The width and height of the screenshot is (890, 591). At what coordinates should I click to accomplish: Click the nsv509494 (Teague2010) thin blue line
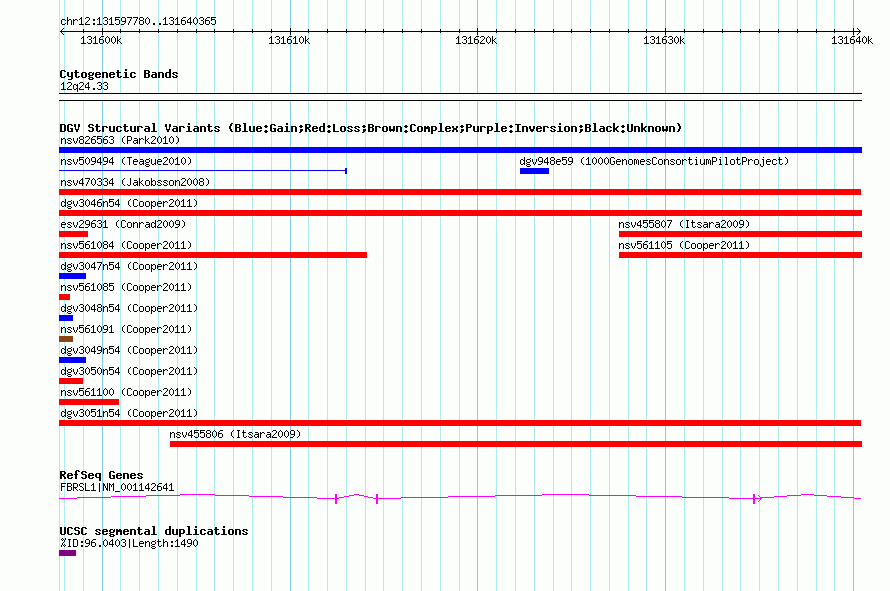[203, 170]
